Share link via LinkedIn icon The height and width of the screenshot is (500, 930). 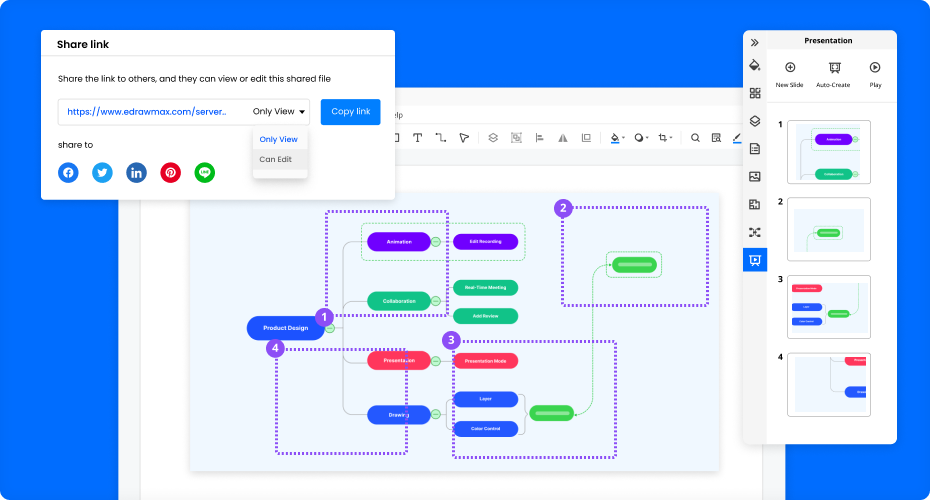(136, 173)
